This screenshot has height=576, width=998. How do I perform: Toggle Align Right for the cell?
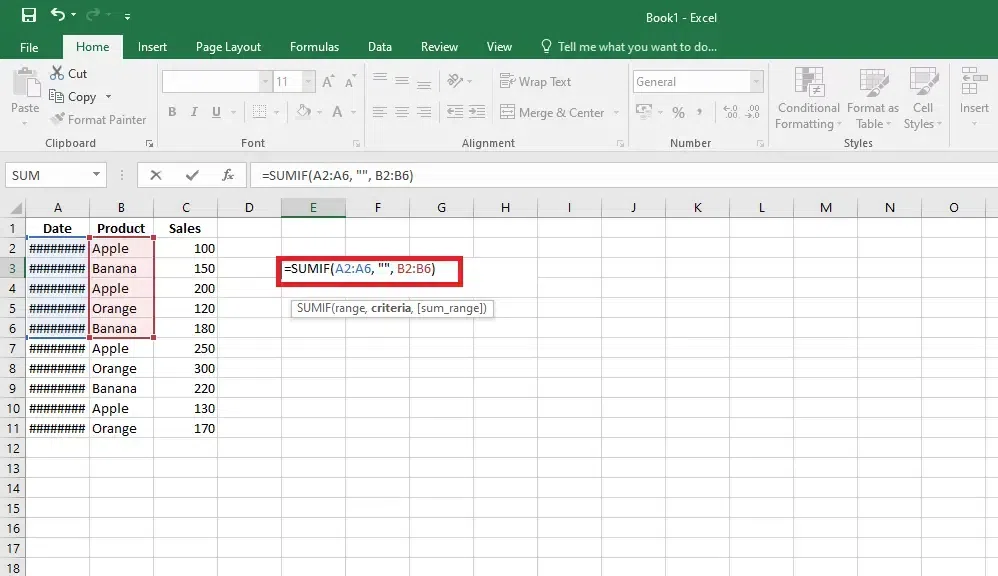click(424, 112)
